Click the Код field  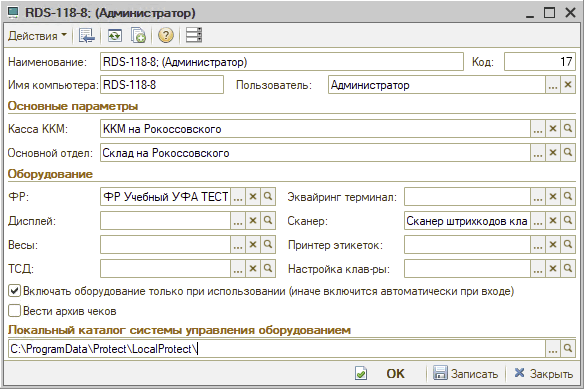point(540,62)
